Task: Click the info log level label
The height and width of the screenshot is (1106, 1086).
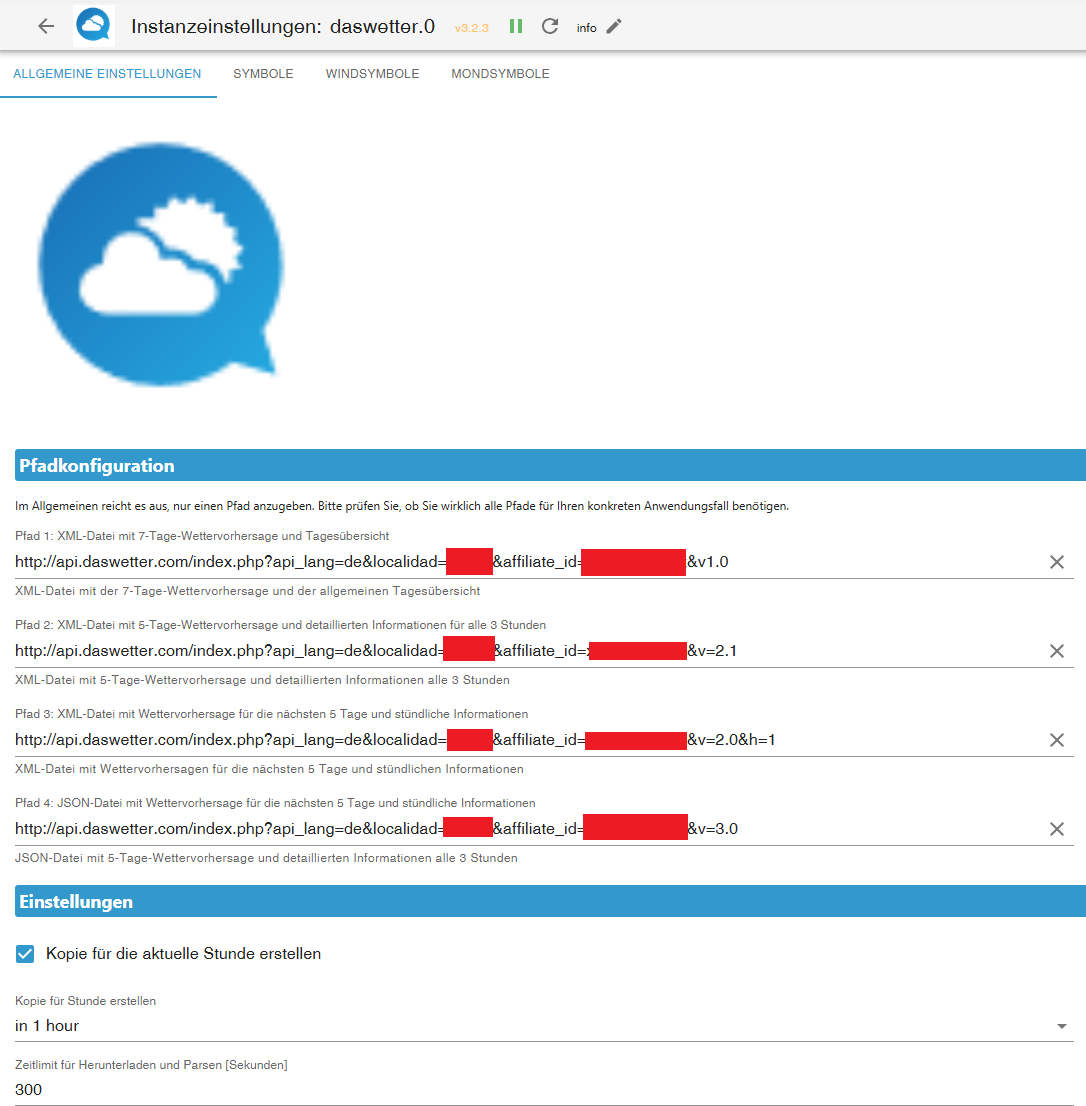Action: (586, 28)
